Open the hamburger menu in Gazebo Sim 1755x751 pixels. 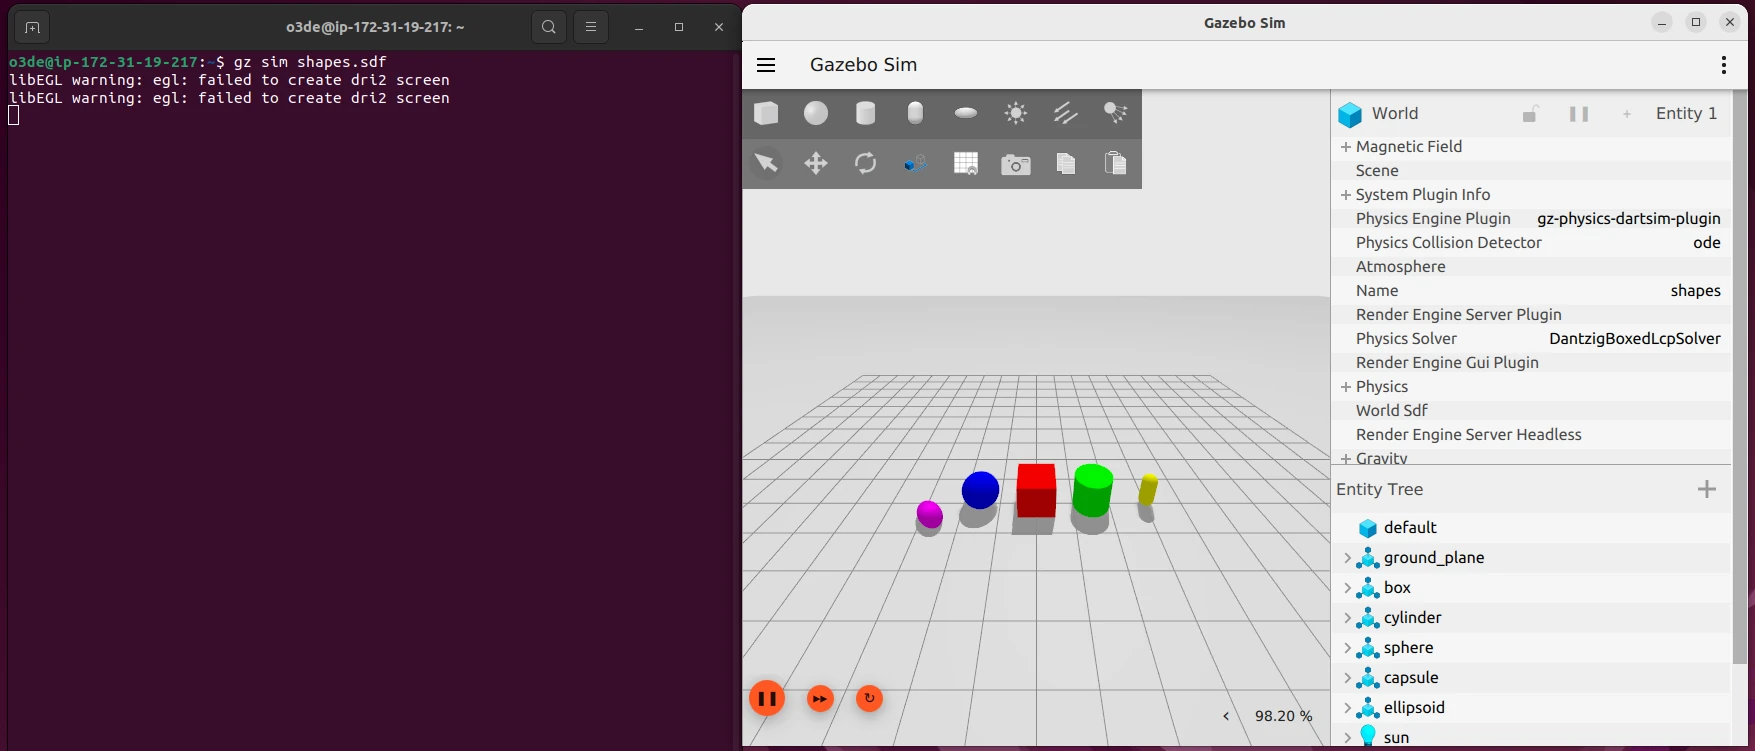click(767, 65)
